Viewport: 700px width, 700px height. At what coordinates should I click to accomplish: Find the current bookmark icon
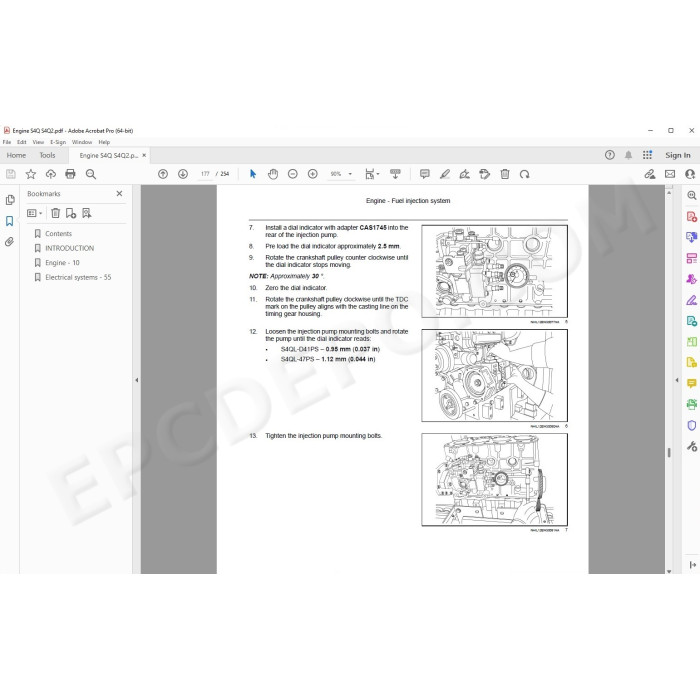tap(87, 213)
